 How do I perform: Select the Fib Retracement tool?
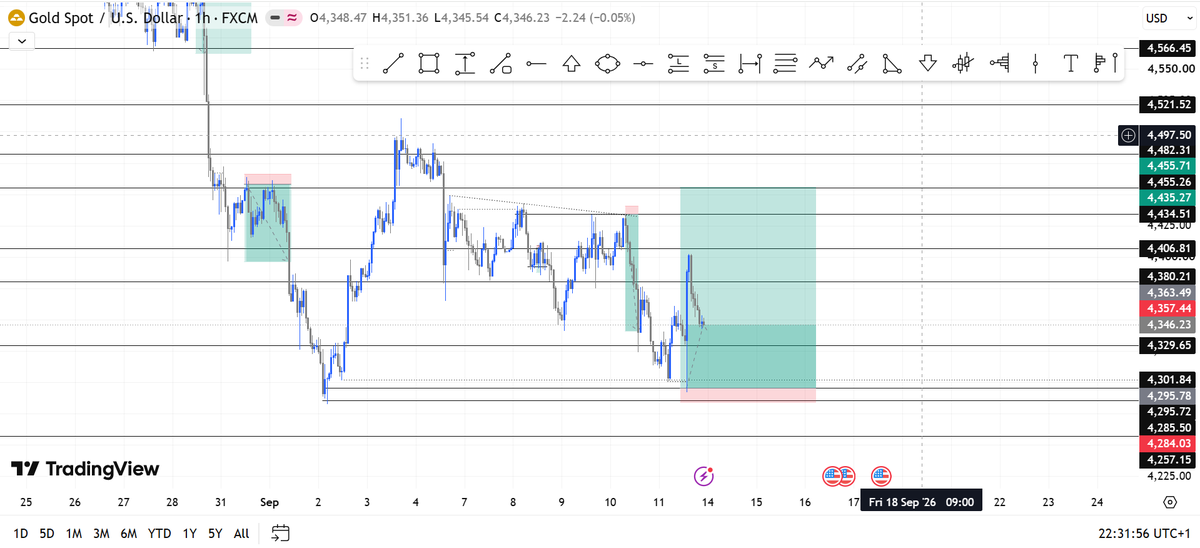(786, 64)
